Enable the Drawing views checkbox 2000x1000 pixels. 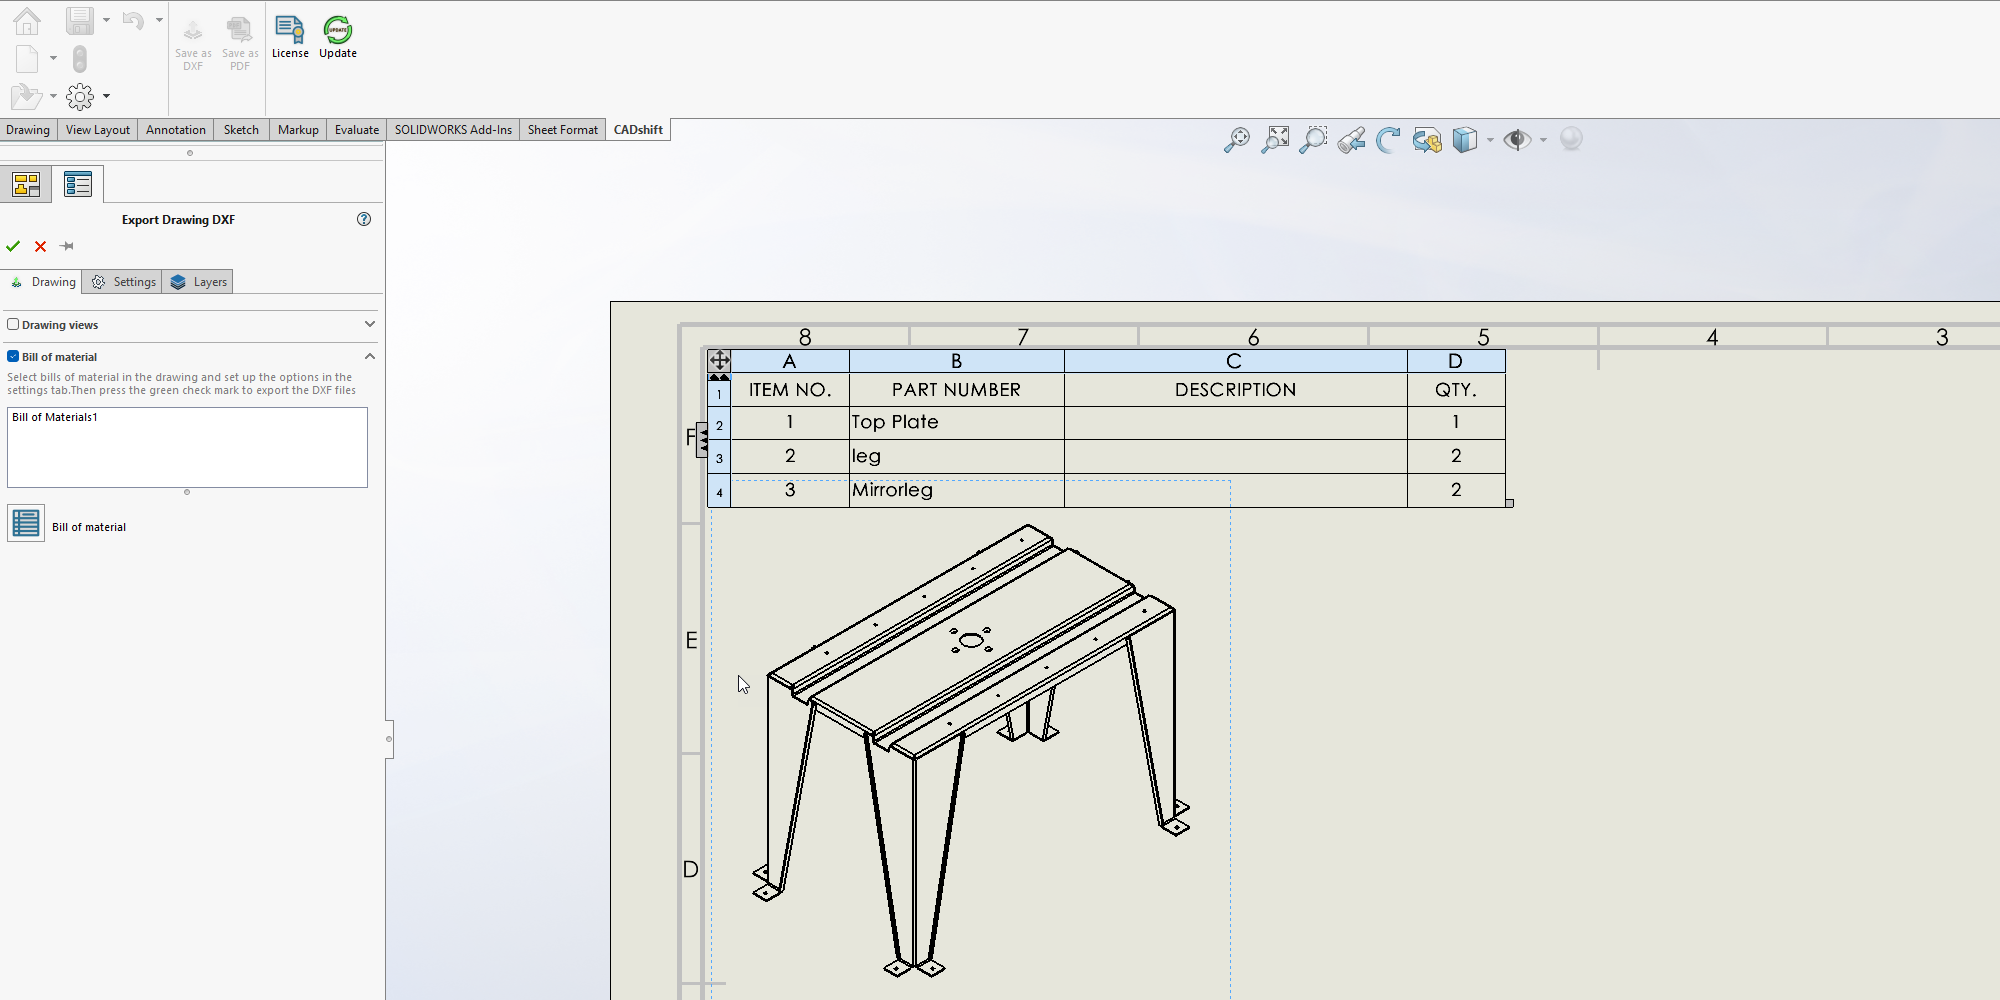click(x=13, y=324)
